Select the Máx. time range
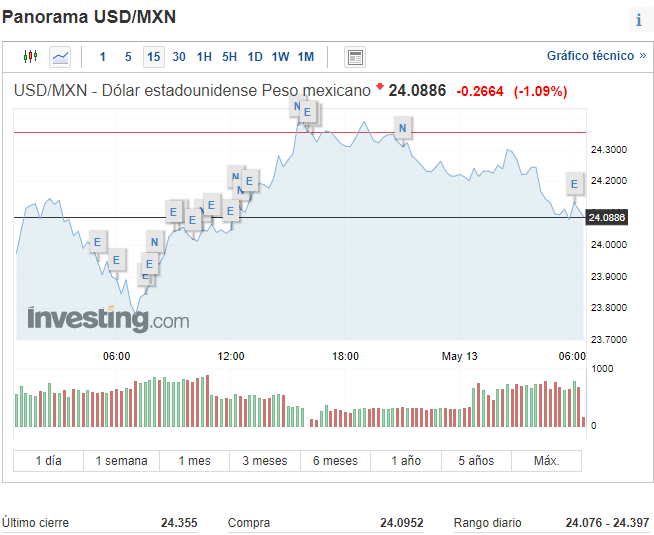The height and width of the screenshot is (535, 654). 546,461
